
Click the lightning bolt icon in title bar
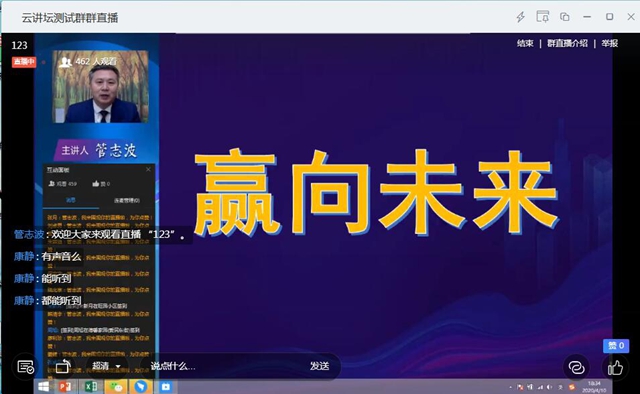click(x=520, y=17)
